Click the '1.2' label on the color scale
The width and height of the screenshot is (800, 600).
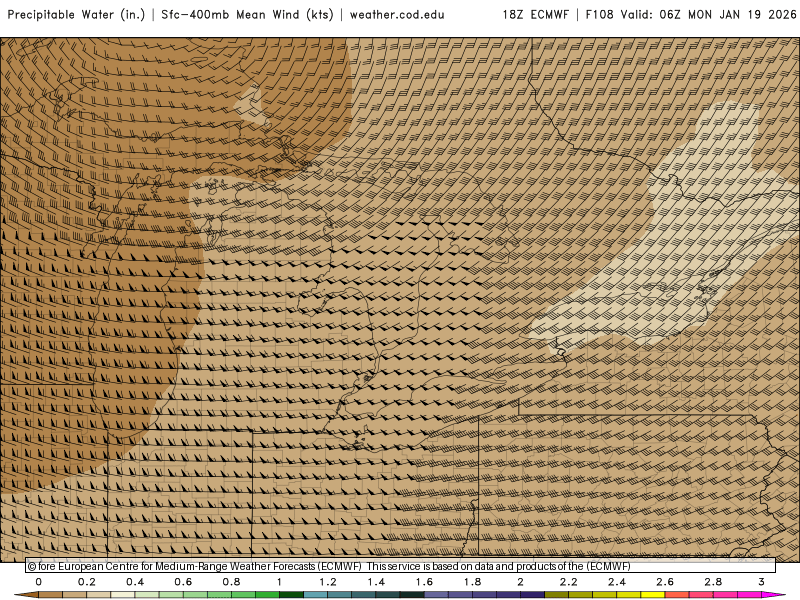328,582
